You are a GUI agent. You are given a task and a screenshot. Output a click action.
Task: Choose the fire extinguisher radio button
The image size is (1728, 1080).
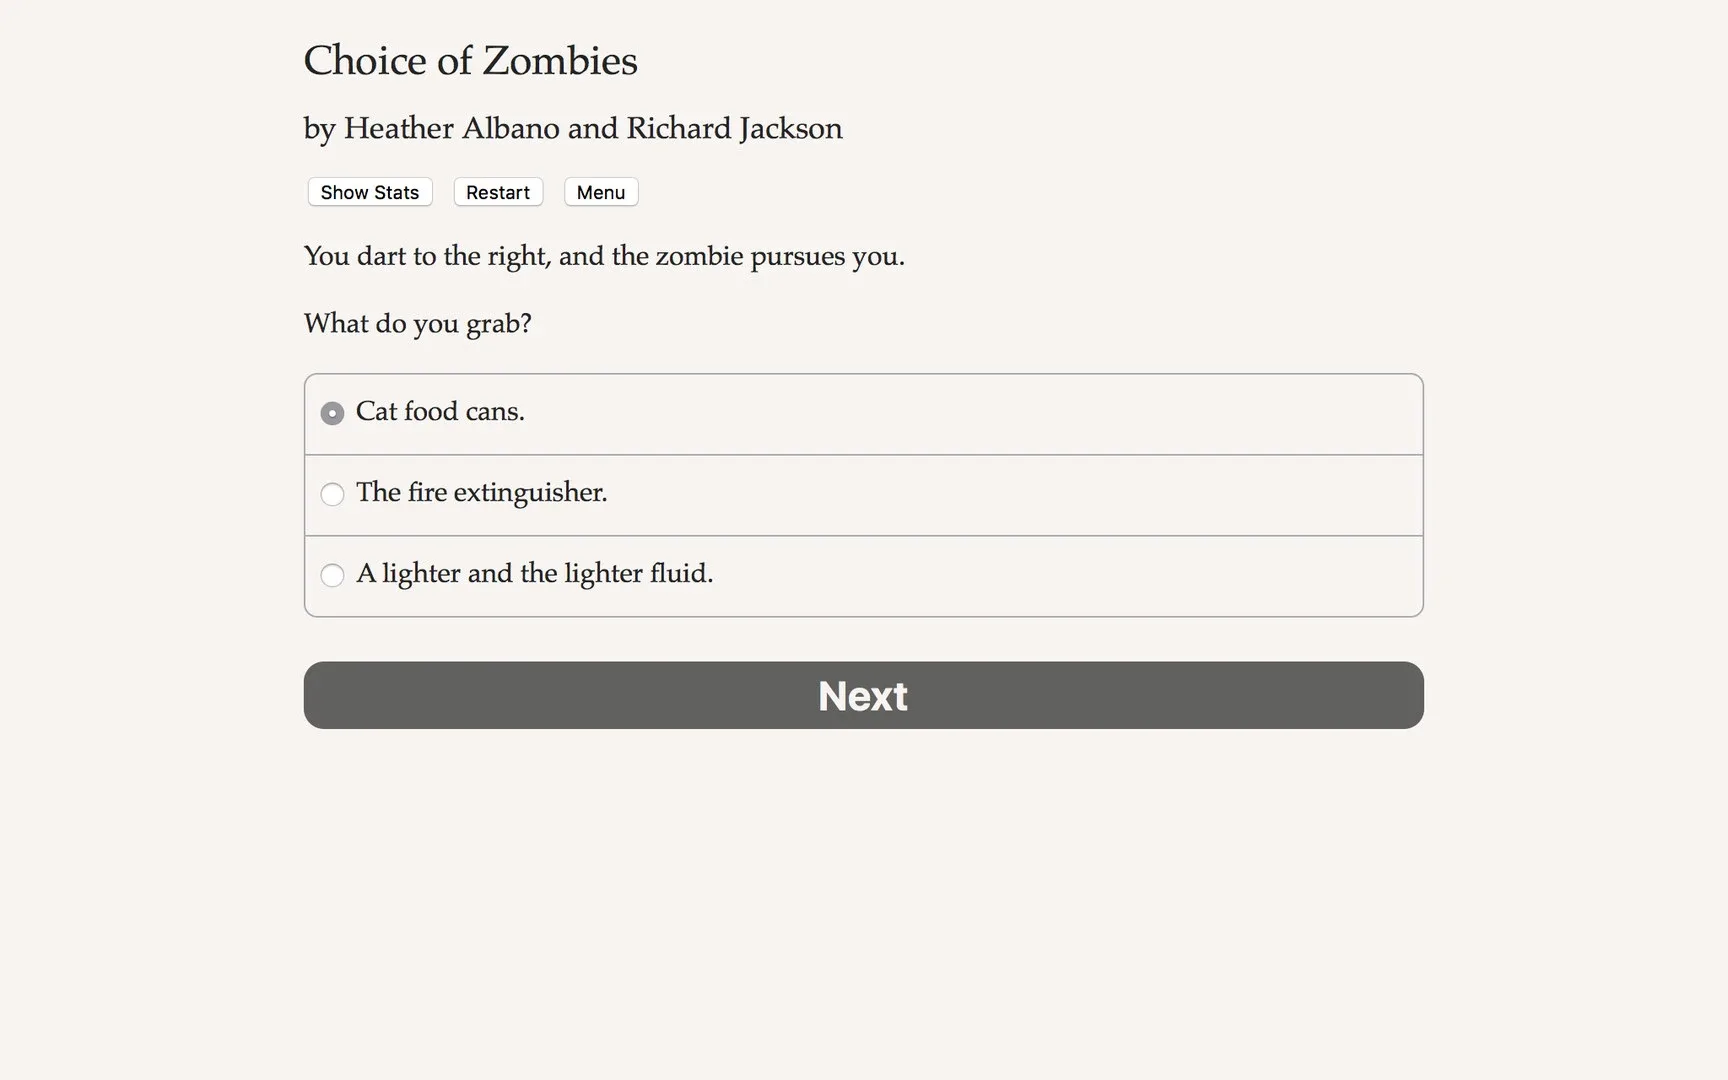(x=332, y=494)
